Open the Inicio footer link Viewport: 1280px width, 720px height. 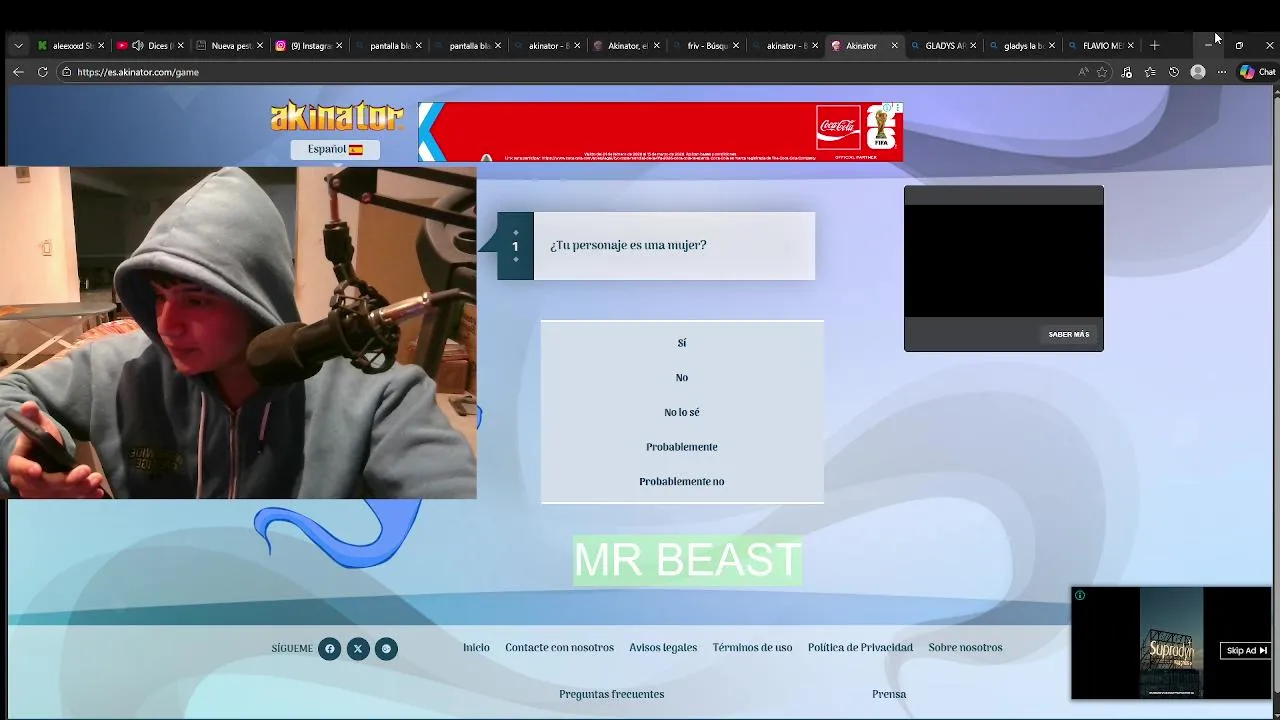tap(476, 648)
